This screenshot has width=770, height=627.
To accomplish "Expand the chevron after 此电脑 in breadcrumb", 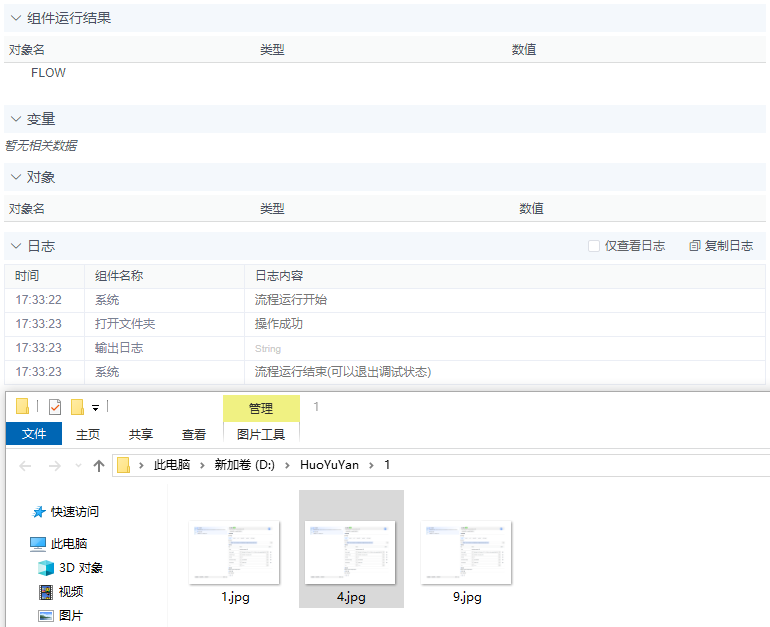I will (202, 465).
